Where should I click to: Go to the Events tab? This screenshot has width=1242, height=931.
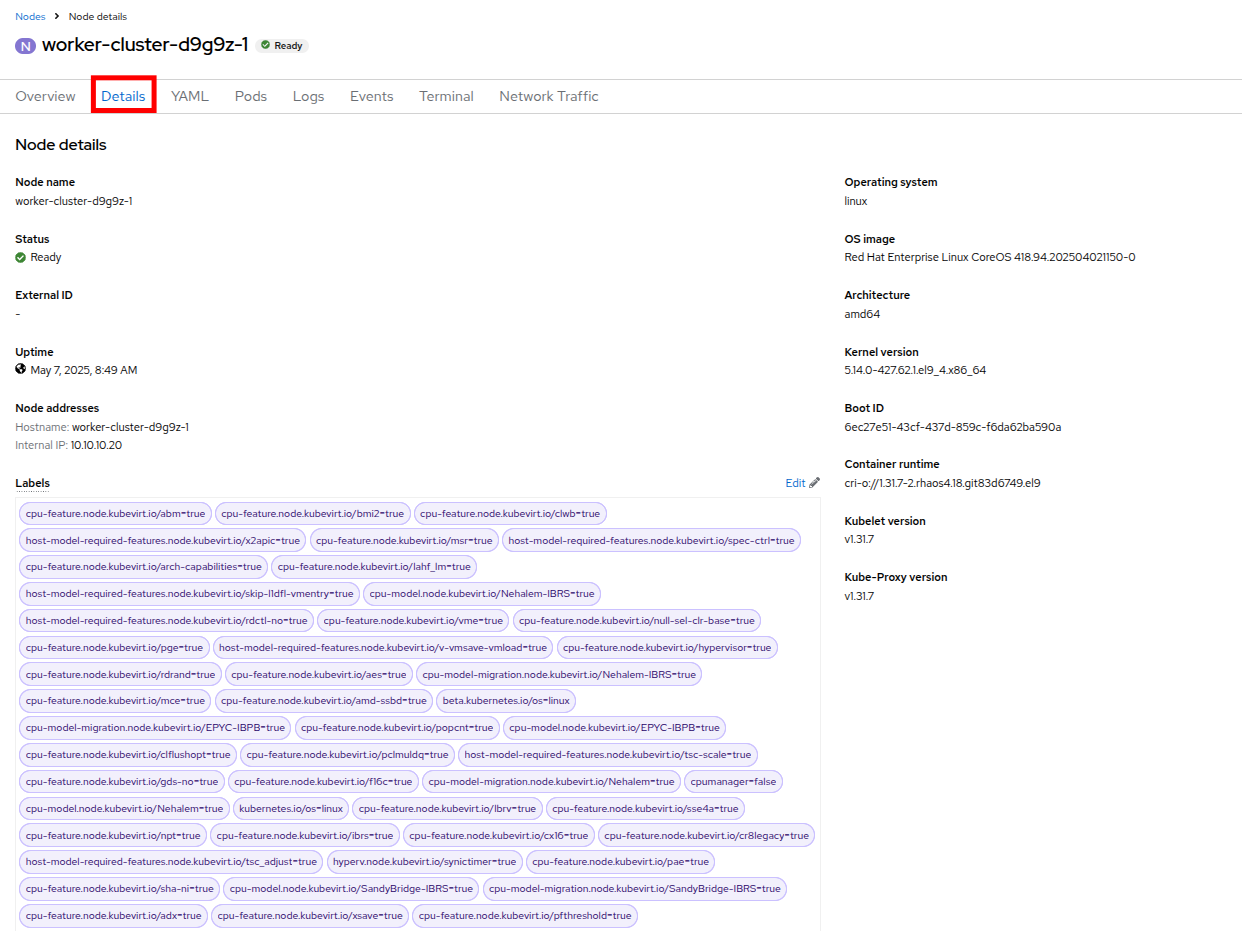pyautogui.click(x=371, y=97)
